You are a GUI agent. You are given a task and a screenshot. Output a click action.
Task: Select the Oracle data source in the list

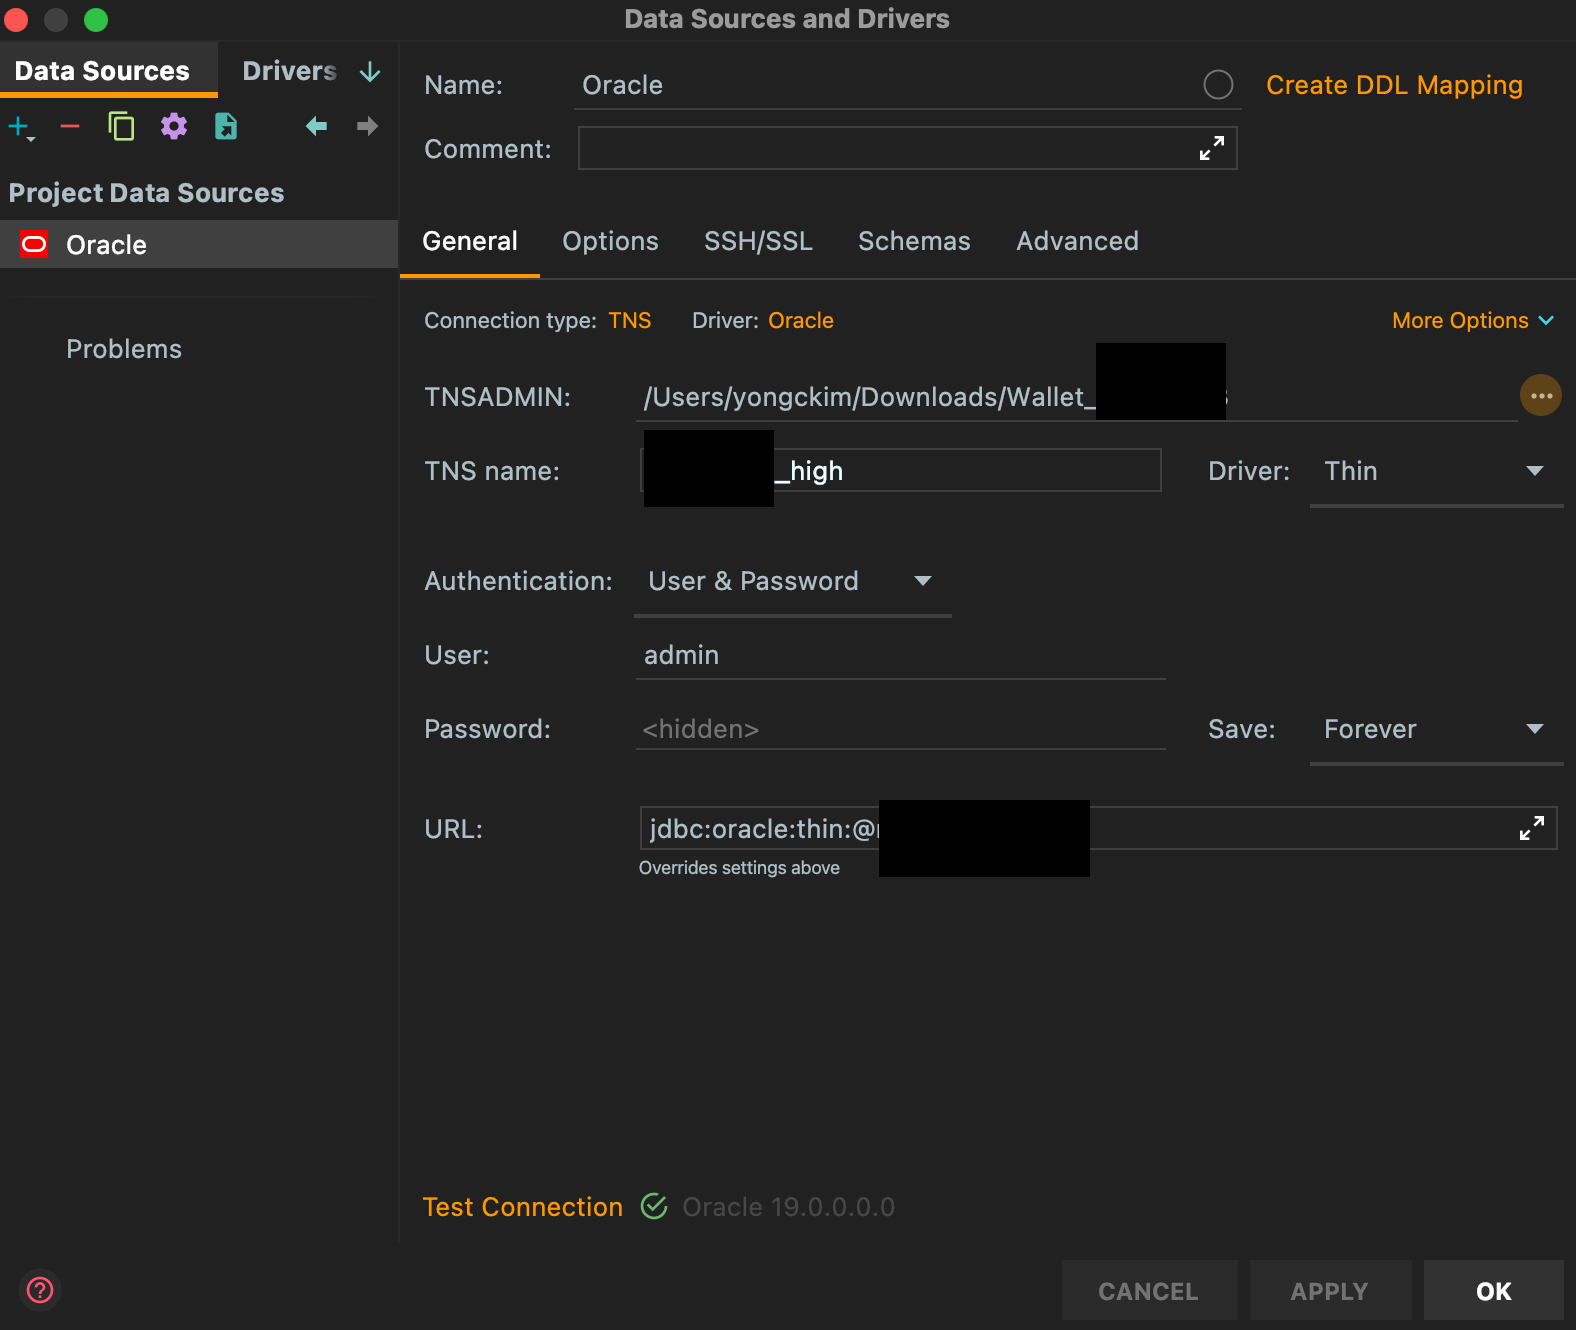pos(199,244)
